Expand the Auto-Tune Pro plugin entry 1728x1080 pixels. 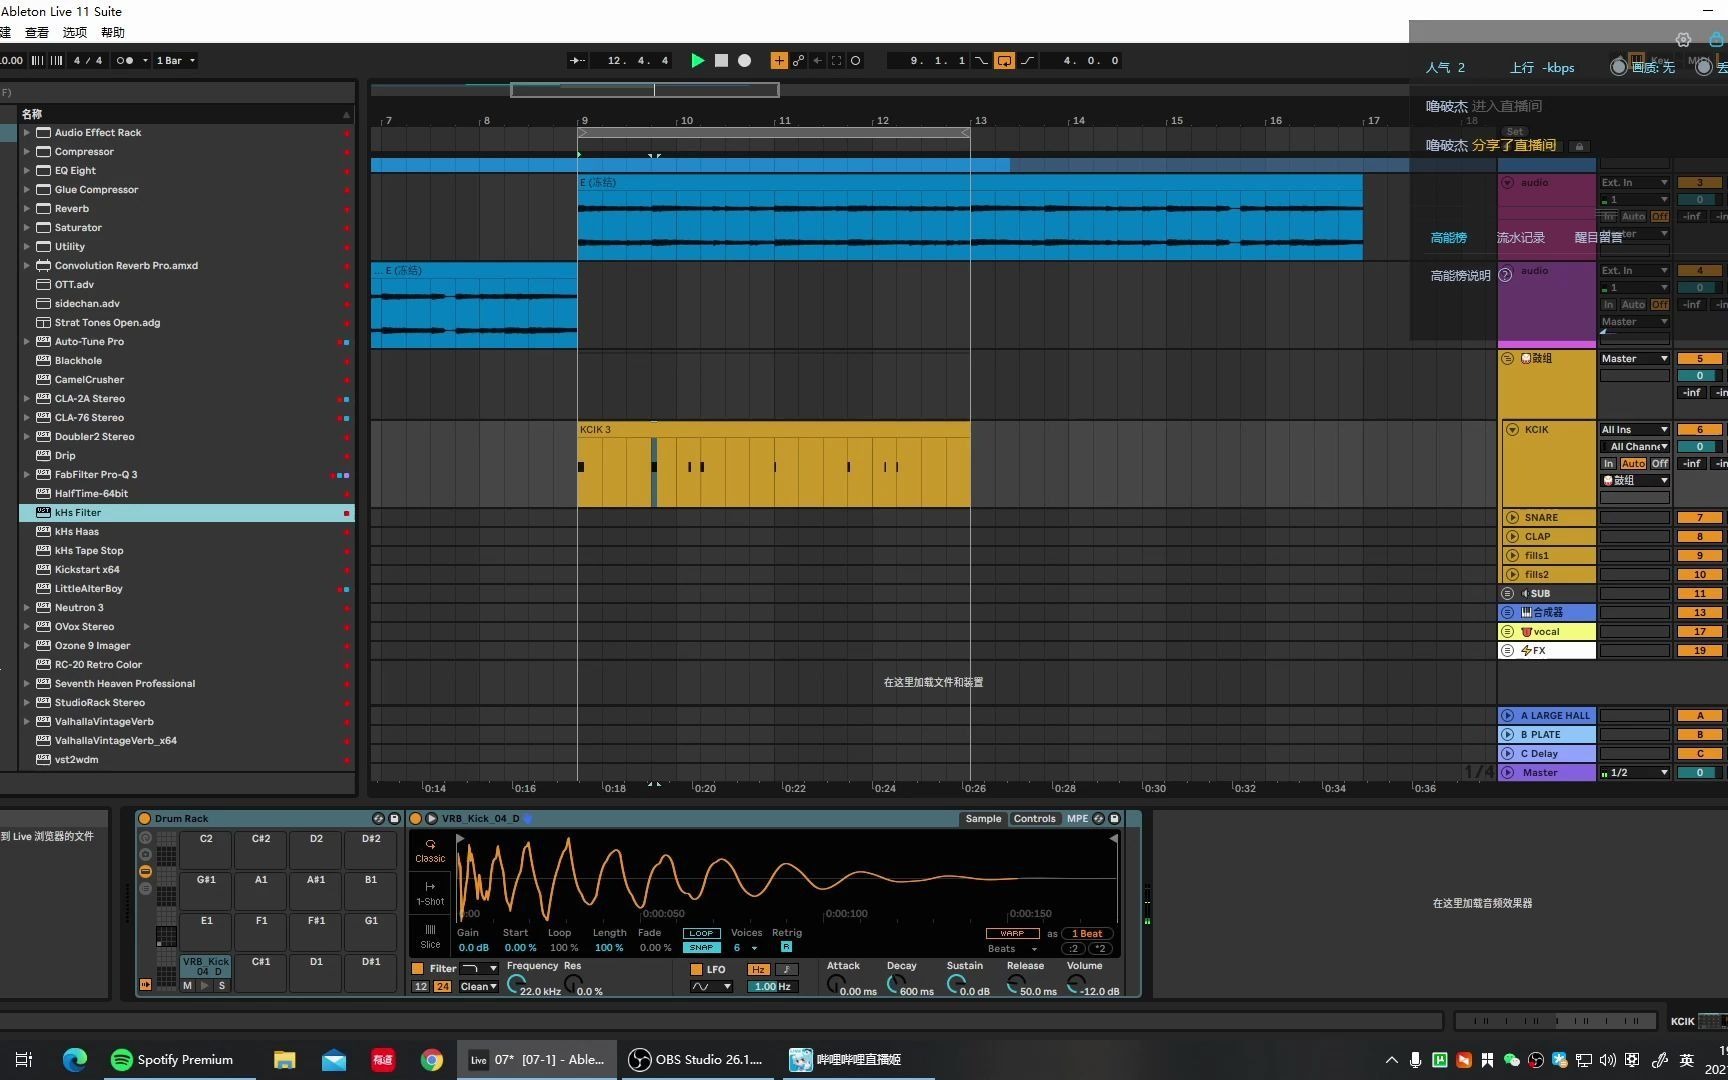point(27,342)
